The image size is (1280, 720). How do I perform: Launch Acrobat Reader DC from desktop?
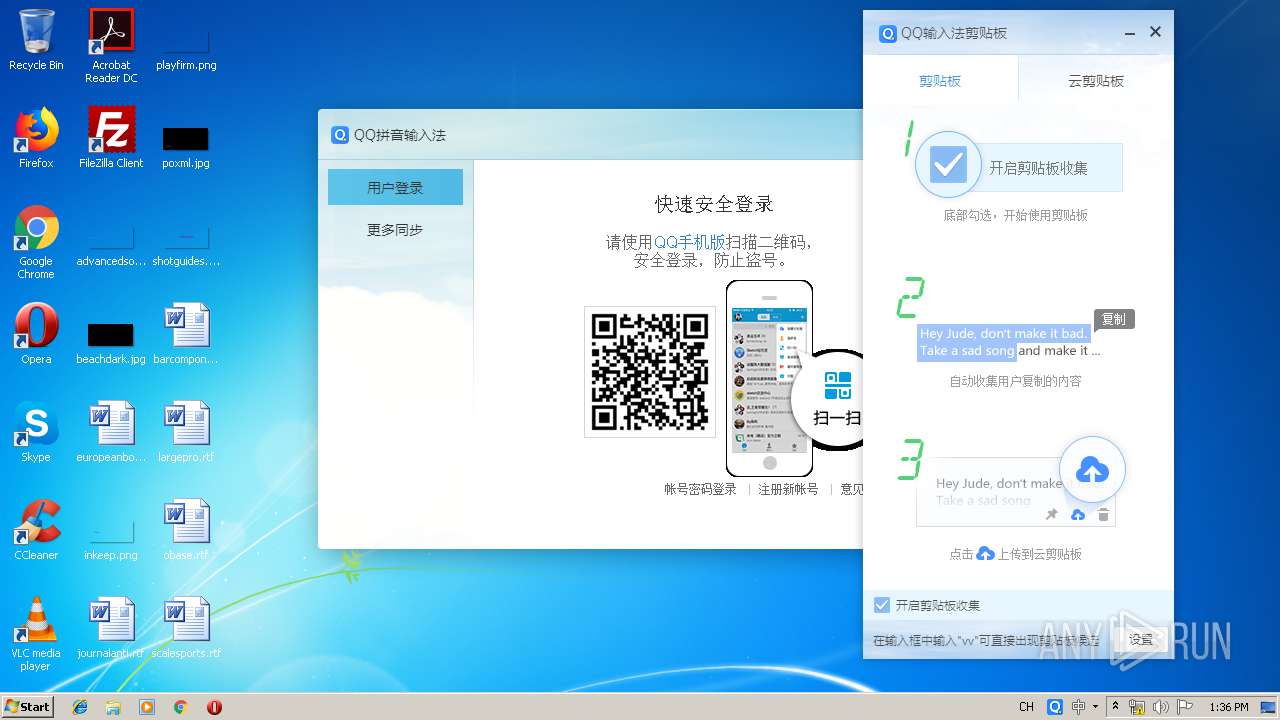[x=111, y=46]
